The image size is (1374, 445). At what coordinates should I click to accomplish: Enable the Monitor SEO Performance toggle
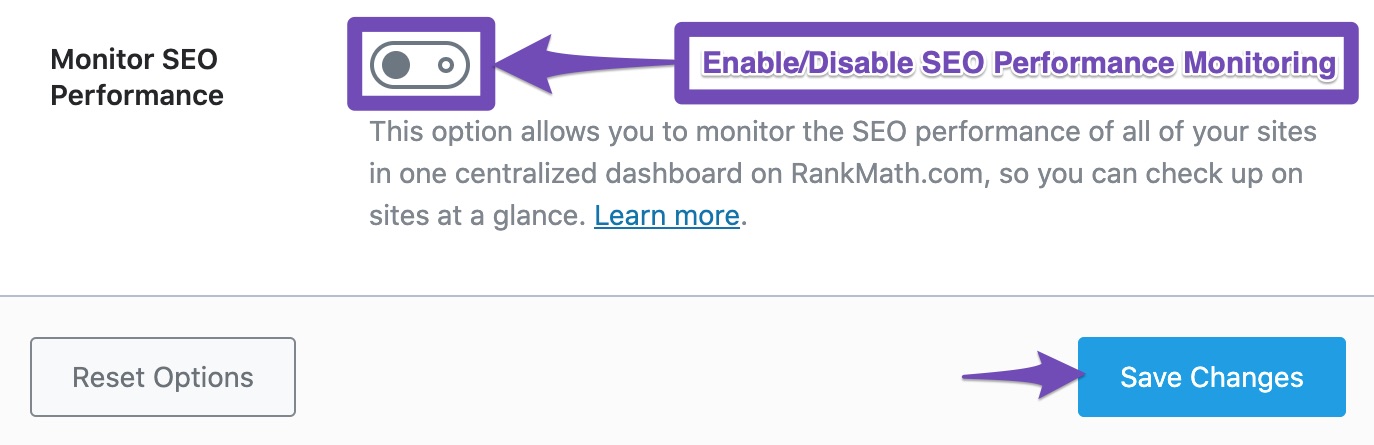(419, 65)
